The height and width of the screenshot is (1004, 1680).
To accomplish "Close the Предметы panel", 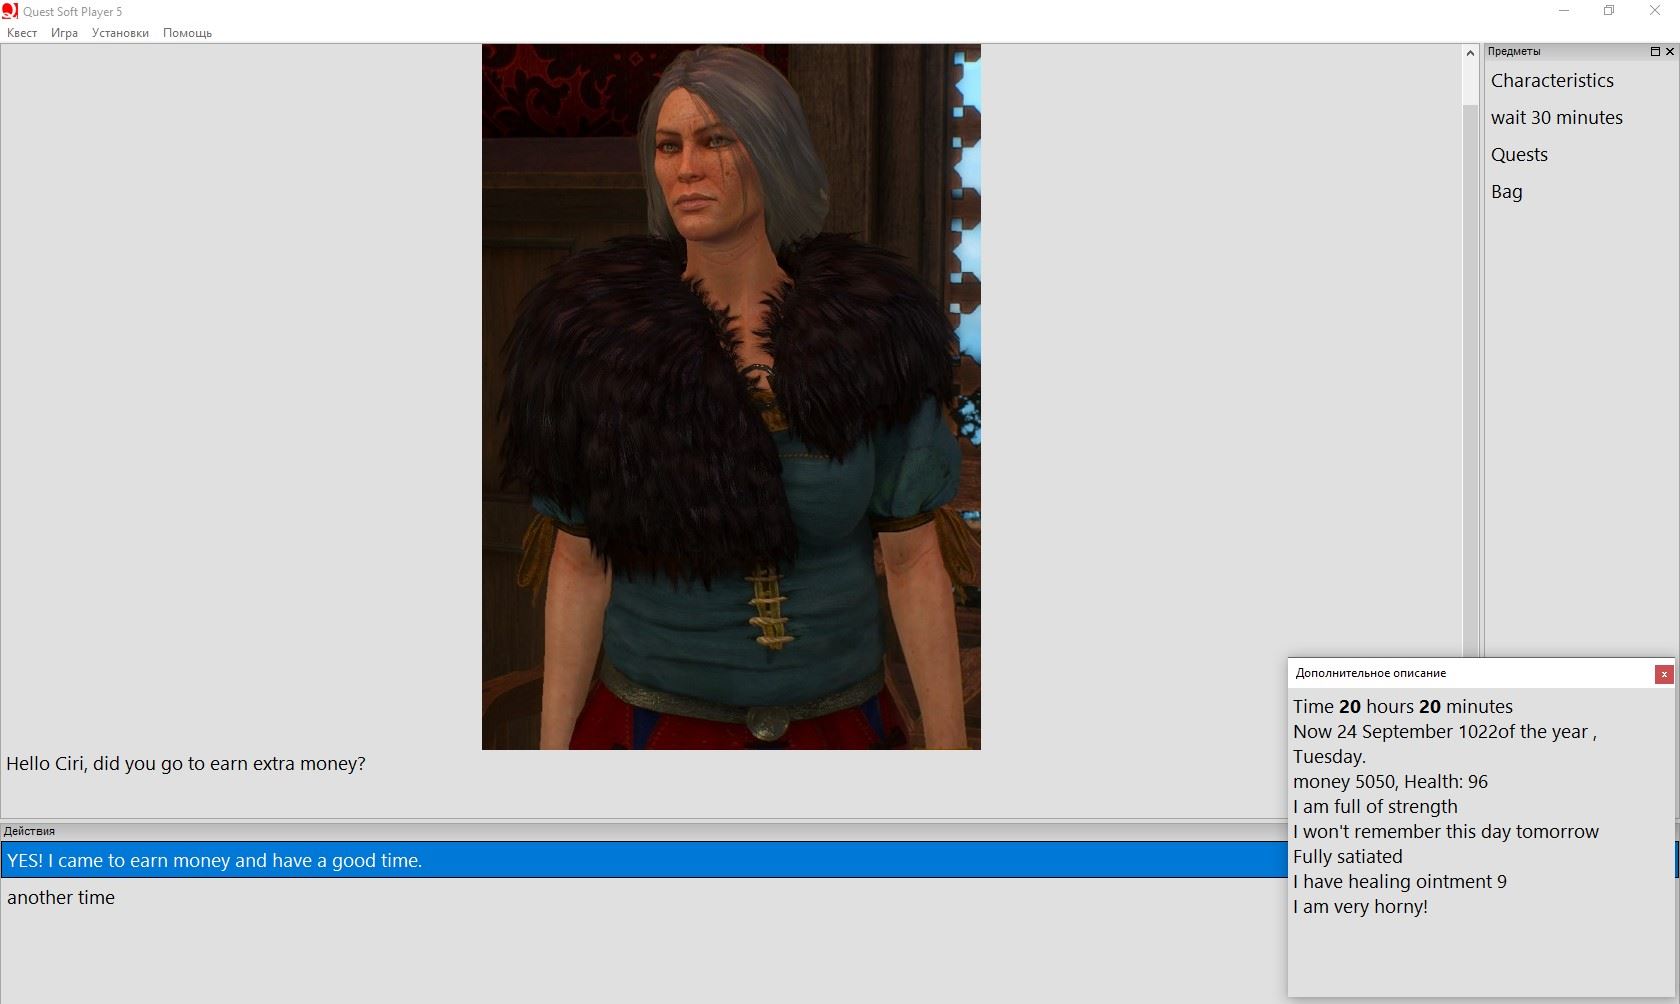I will pyautogui.click(x=1669, y=51).
